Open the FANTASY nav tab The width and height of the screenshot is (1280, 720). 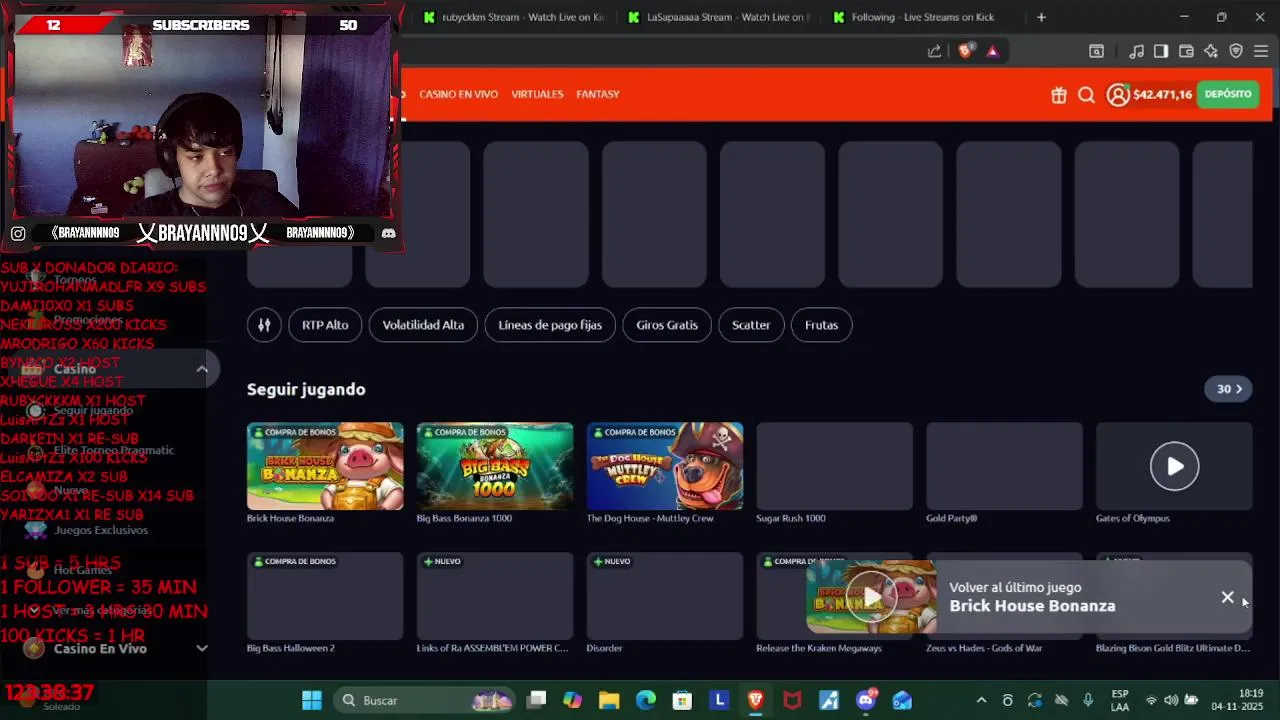click(598, 94)
